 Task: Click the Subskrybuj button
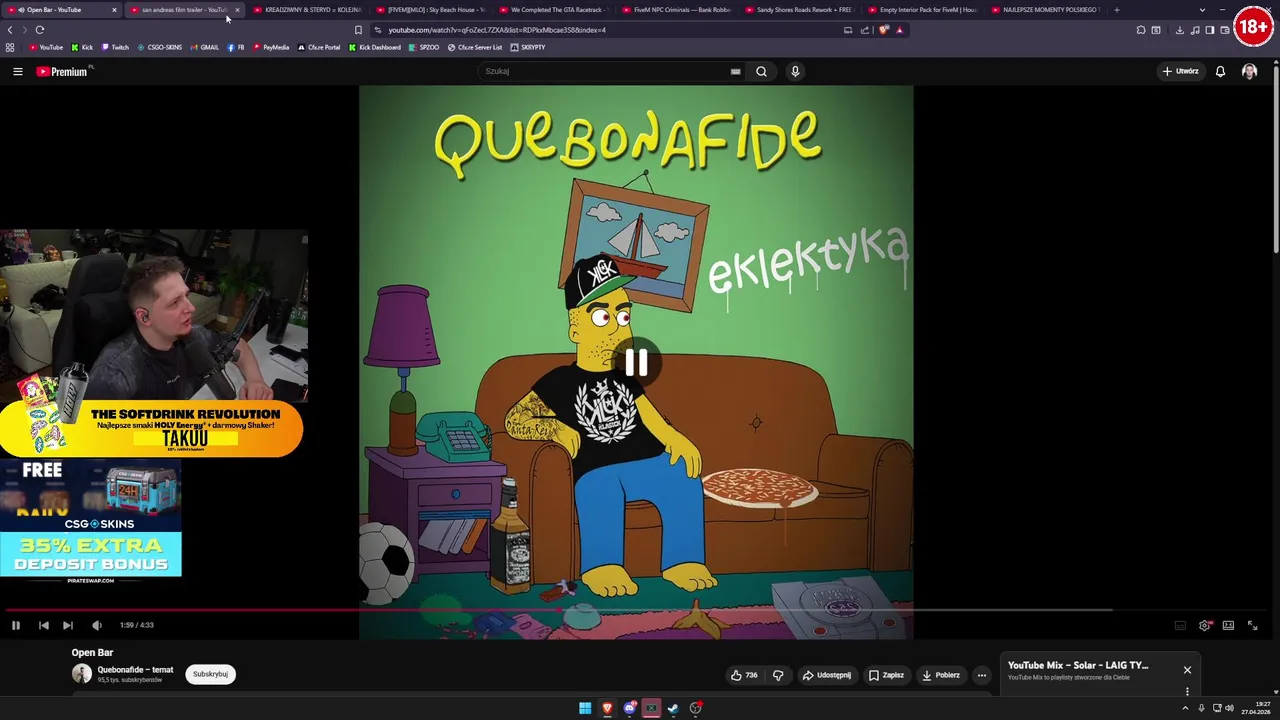coord(211,674)
